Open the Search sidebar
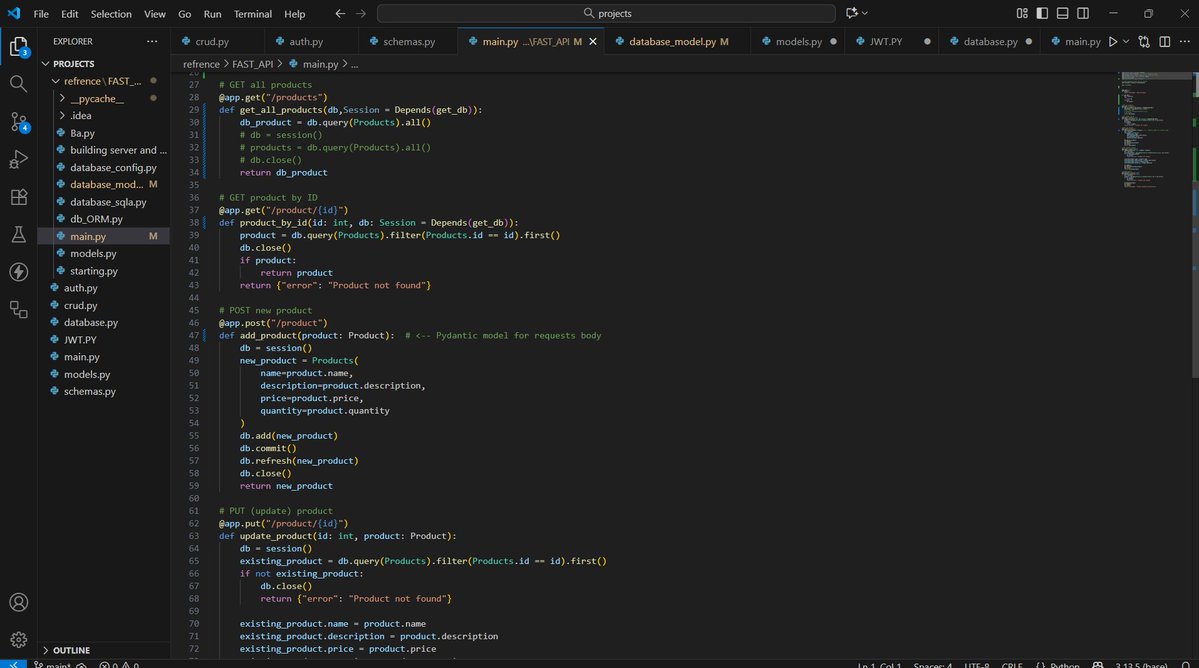Viewport: 1199px width, 668px height. tap(18, 83)
